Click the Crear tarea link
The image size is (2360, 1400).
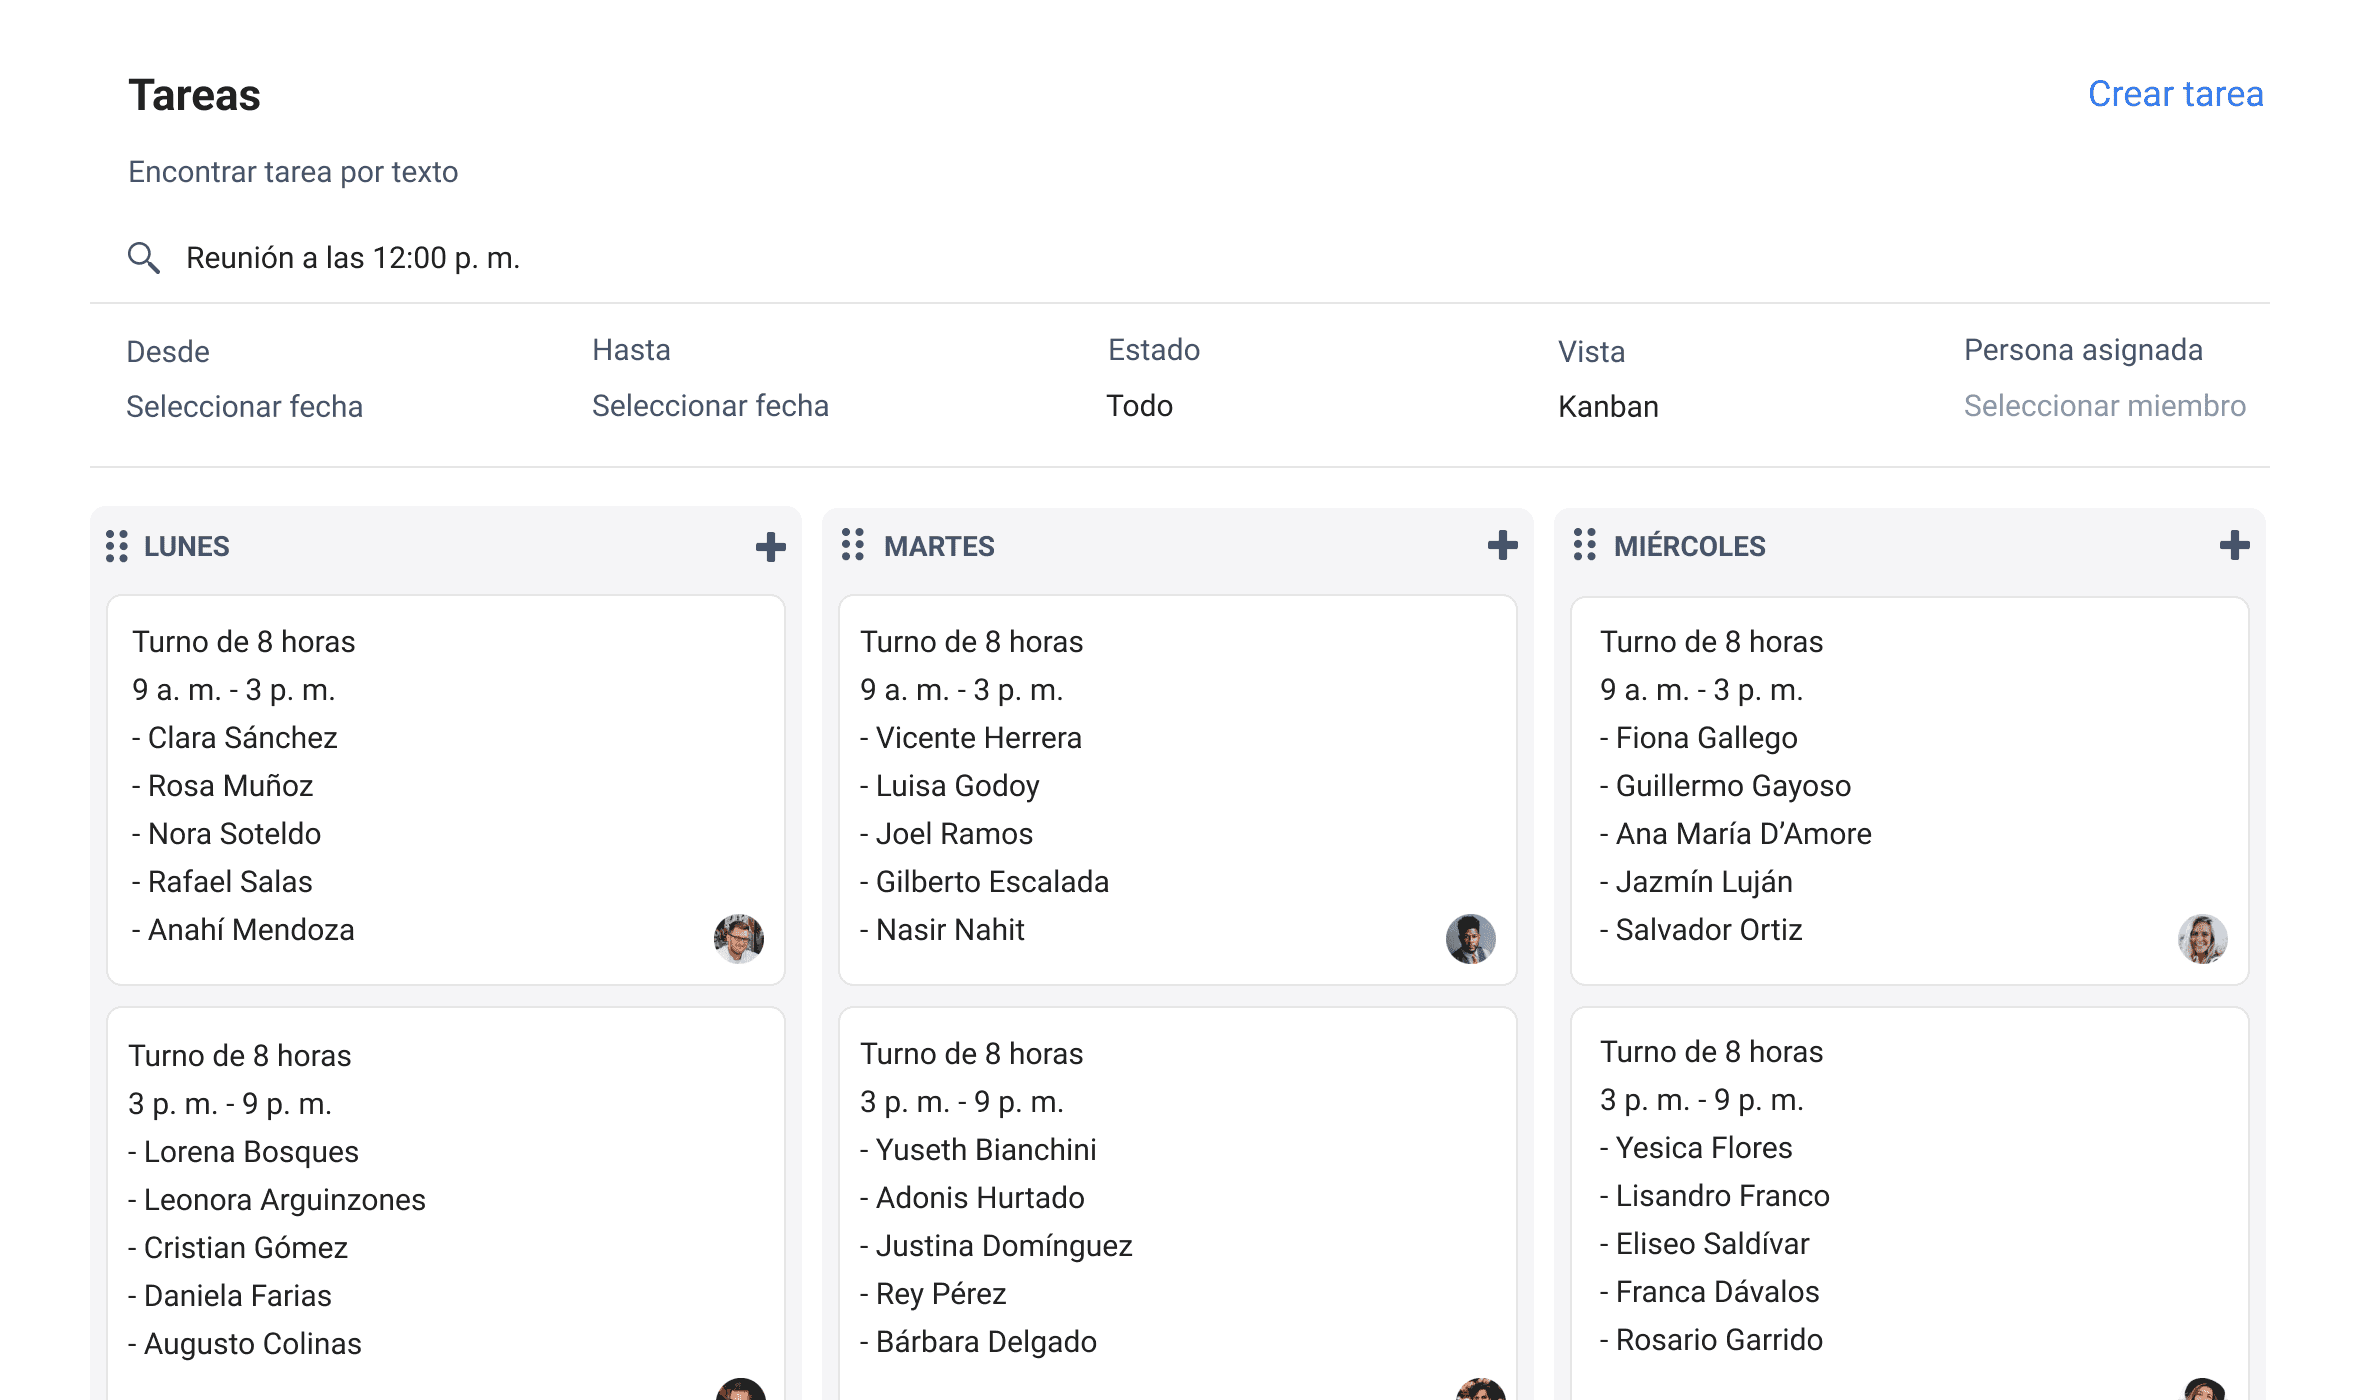pos(2176,93)
